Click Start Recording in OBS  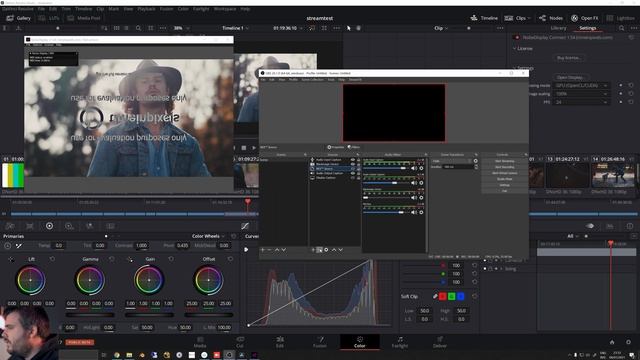pyautogui.click(x=504, y=167)
